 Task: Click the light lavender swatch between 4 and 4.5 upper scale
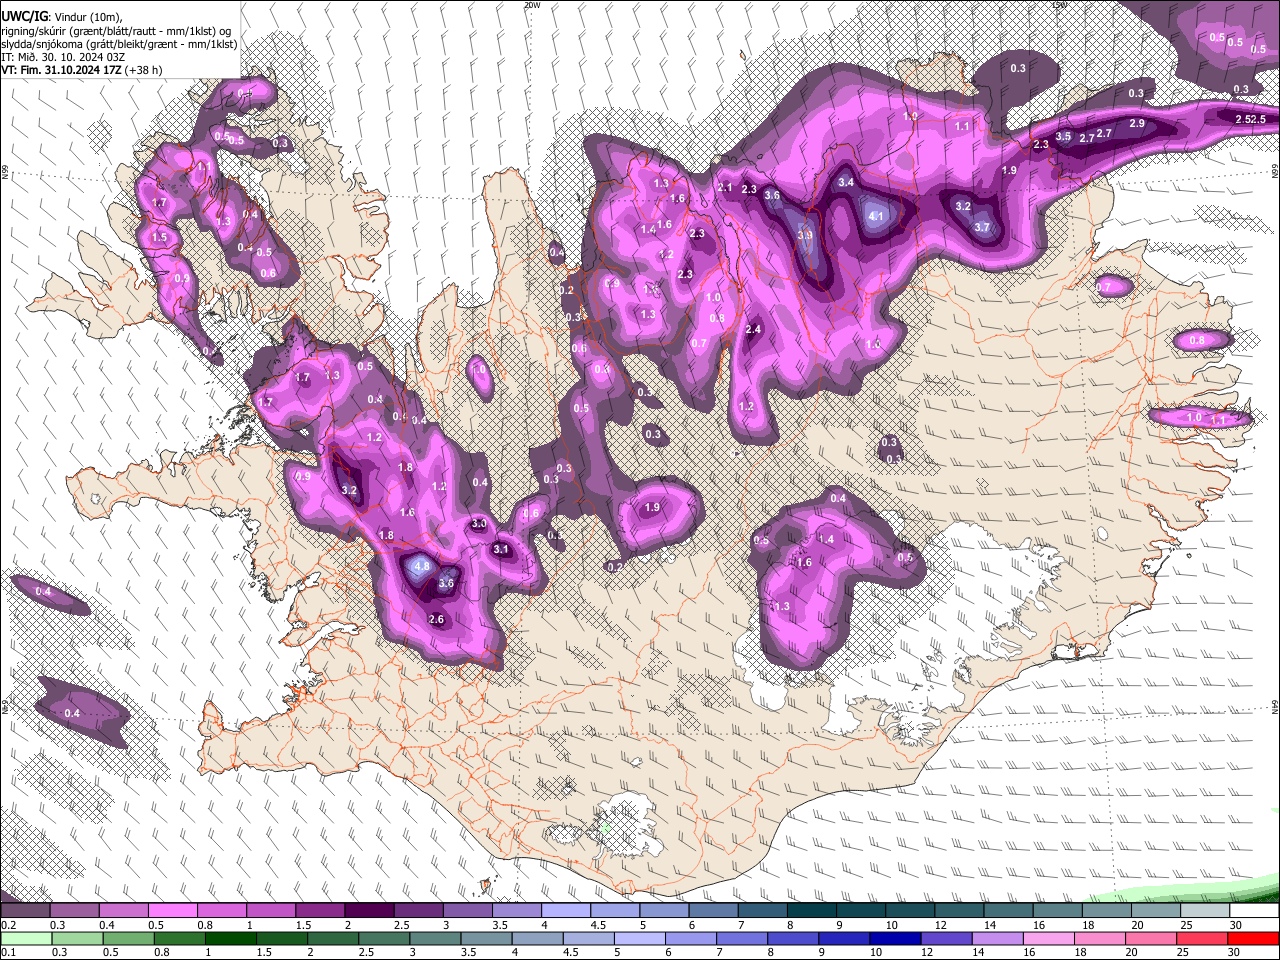[565, 911]
